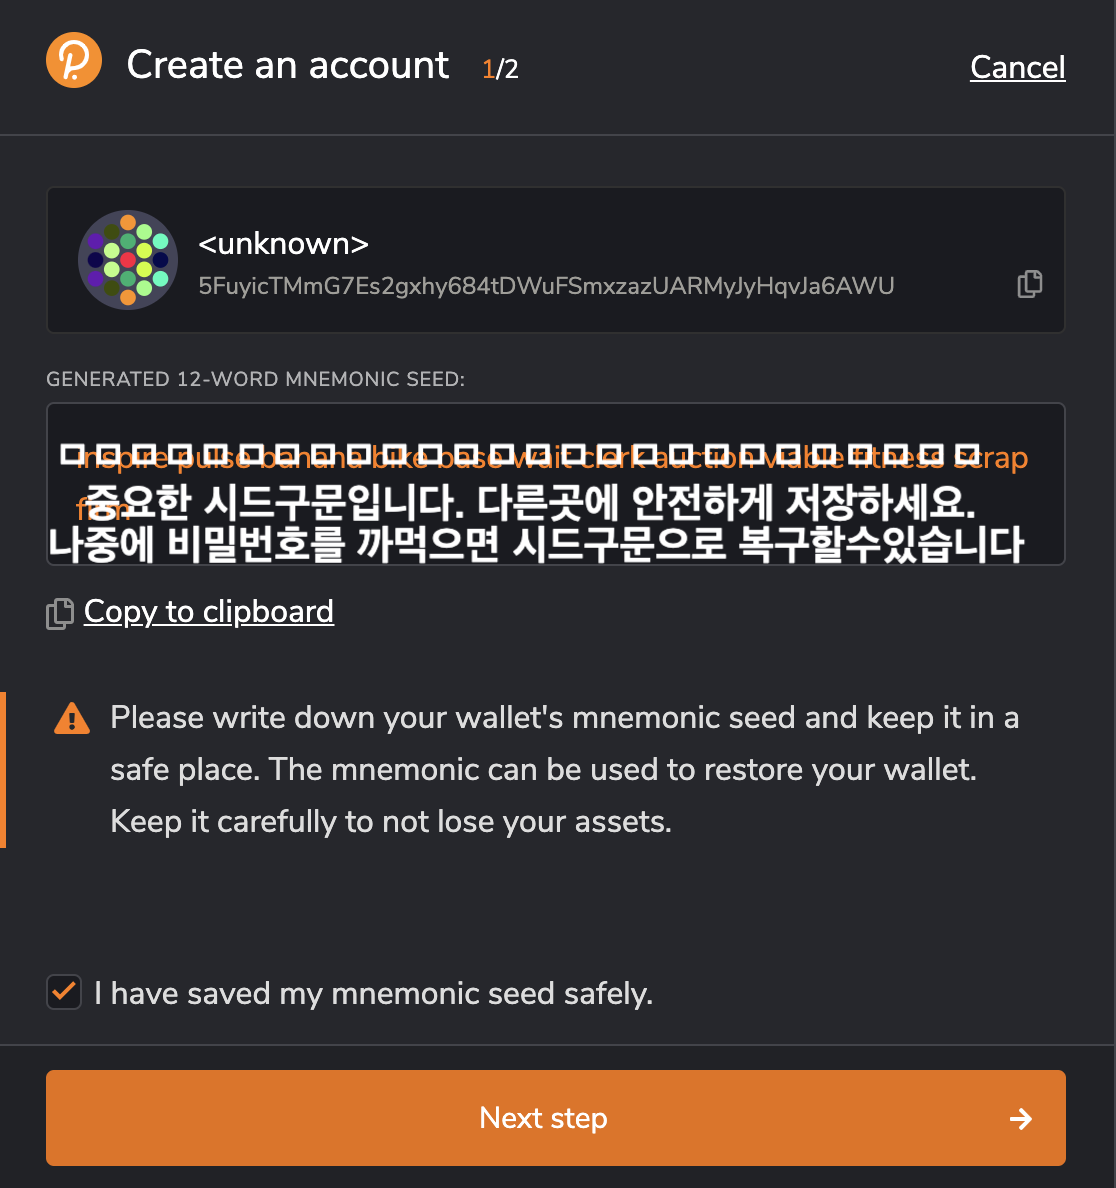
Task: Click the mnemonic safety warning message
Action: coord(564,769)
